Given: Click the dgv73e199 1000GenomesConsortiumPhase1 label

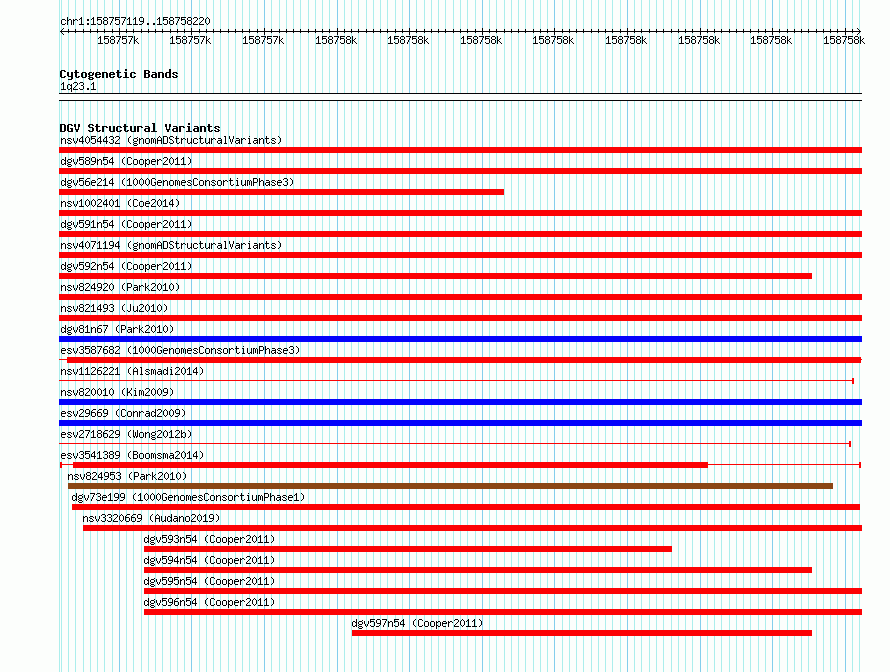Looking at the screenshot, I should 188,497.
